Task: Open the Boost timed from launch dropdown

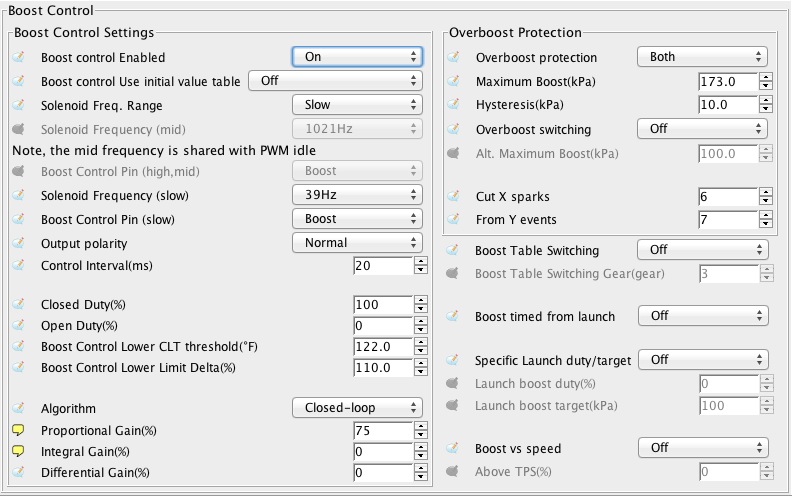Action: coord(702,316)
